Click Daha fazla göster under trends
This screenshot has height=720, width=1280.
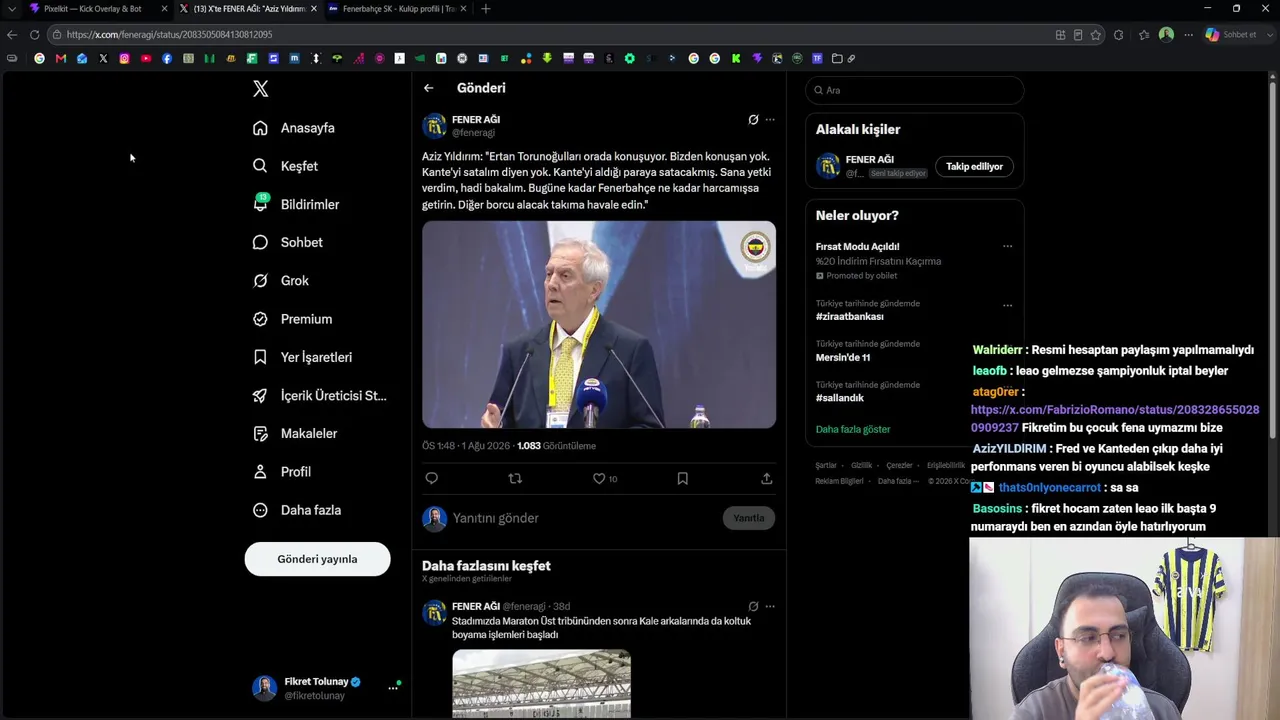pos(853,430)
